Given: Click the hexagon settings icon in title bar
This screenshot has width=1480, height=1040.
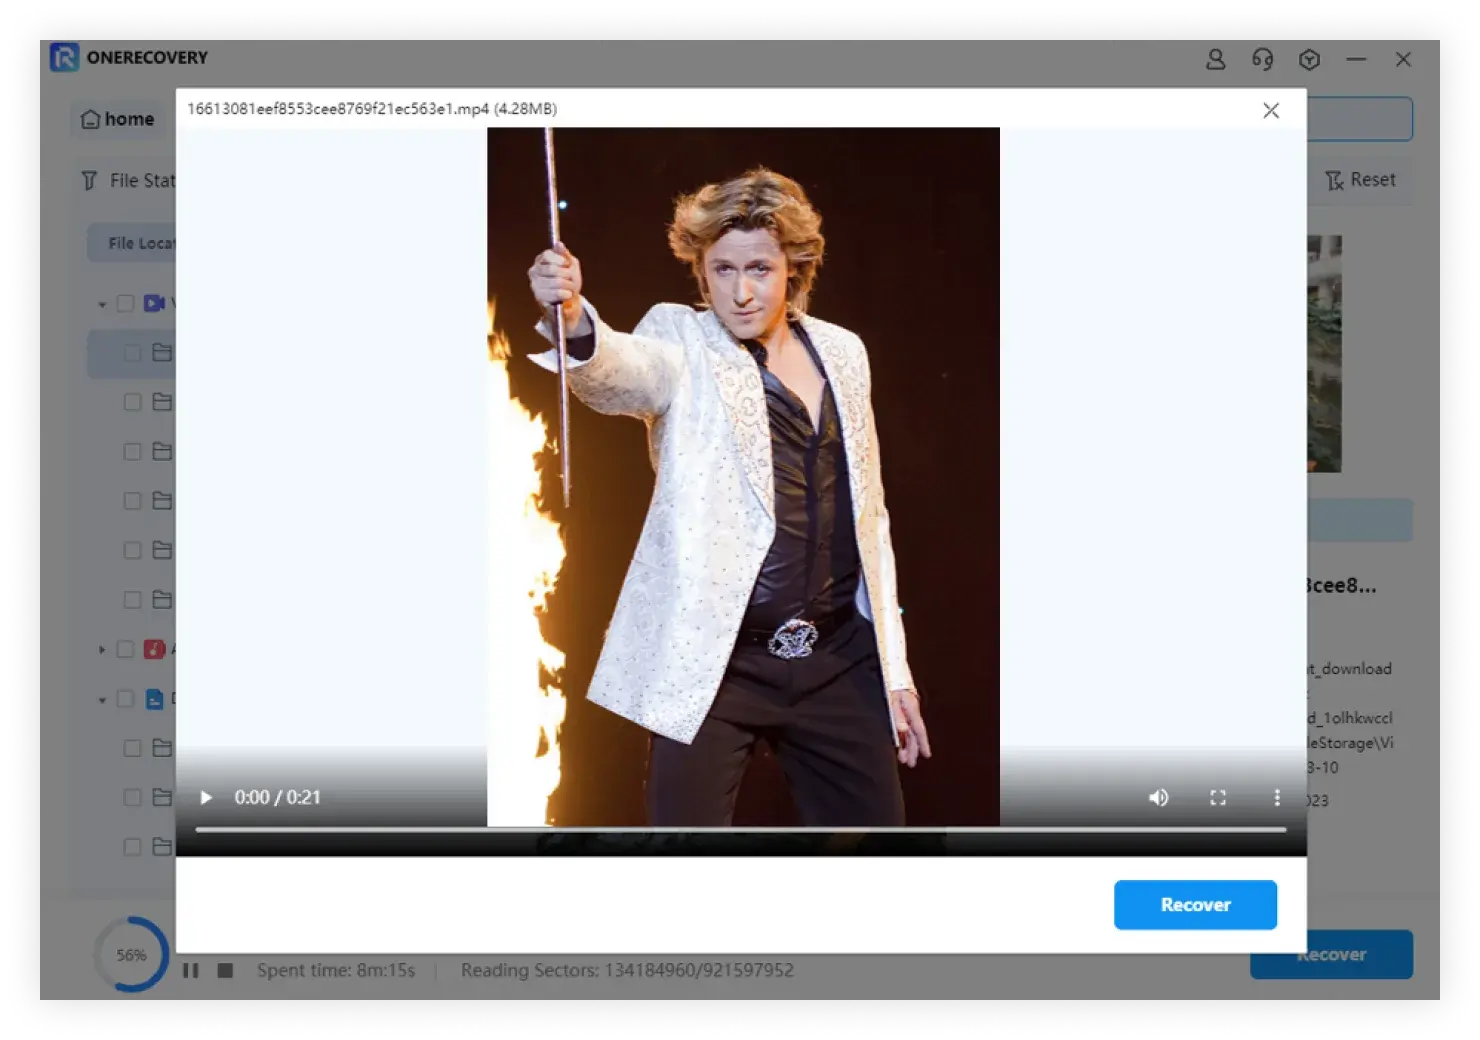Looking at the screenshot, I should (1309, 60).
